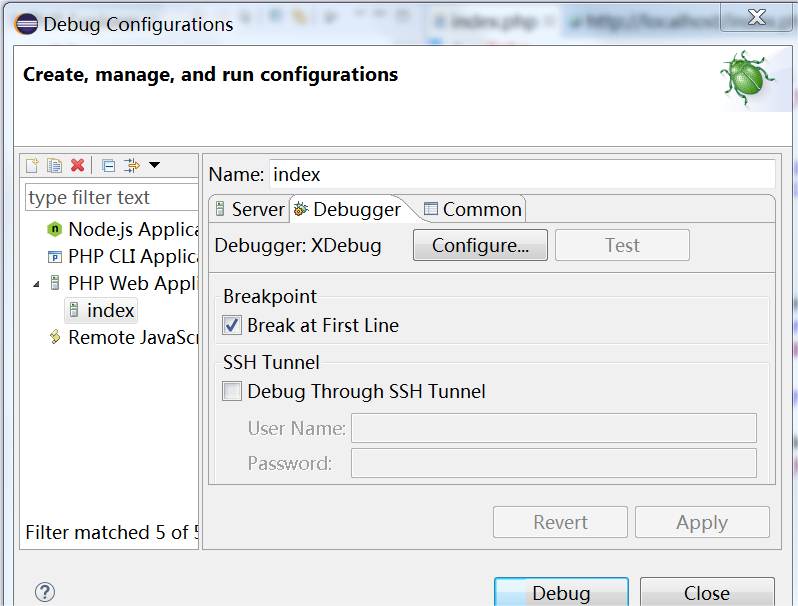Collapse the PHP Web Application tree node
The width and height of the screenshot is (798, 606).
pos(37,284)
